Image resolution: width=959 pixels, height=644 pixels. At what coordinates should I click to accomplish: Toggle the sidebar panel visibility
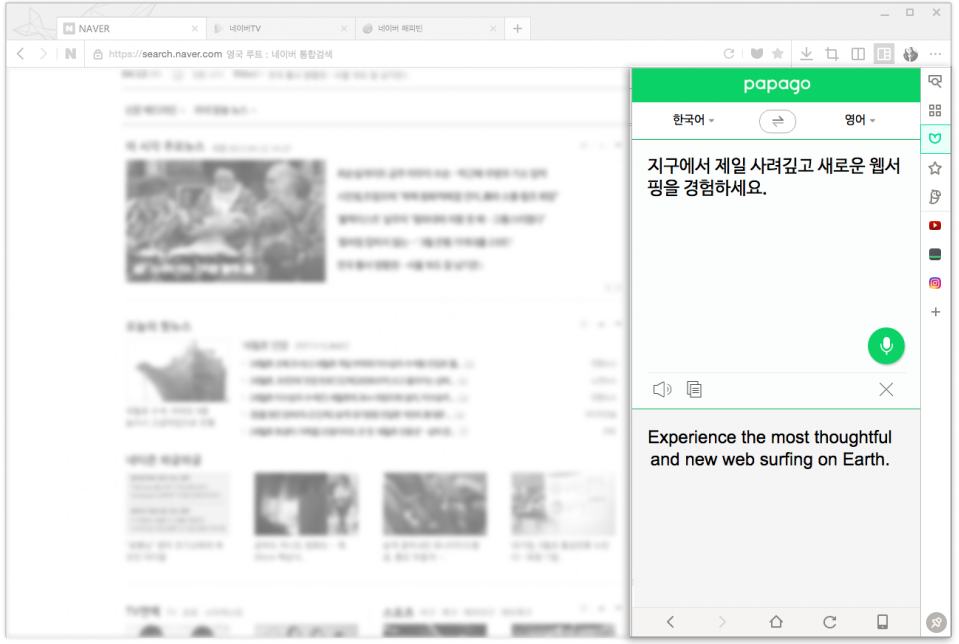[884, 54]
